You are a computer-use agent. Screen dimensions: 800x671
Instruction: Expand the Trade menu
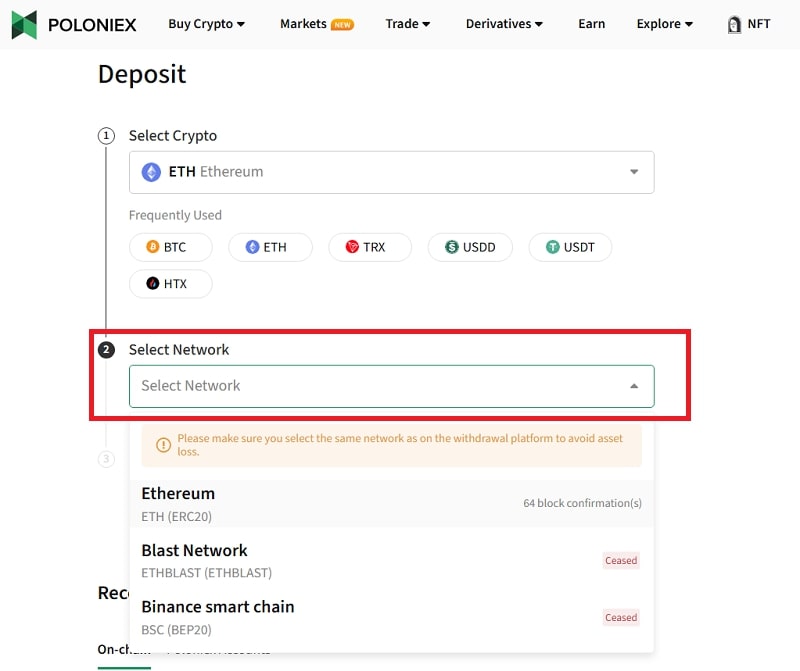408,24
